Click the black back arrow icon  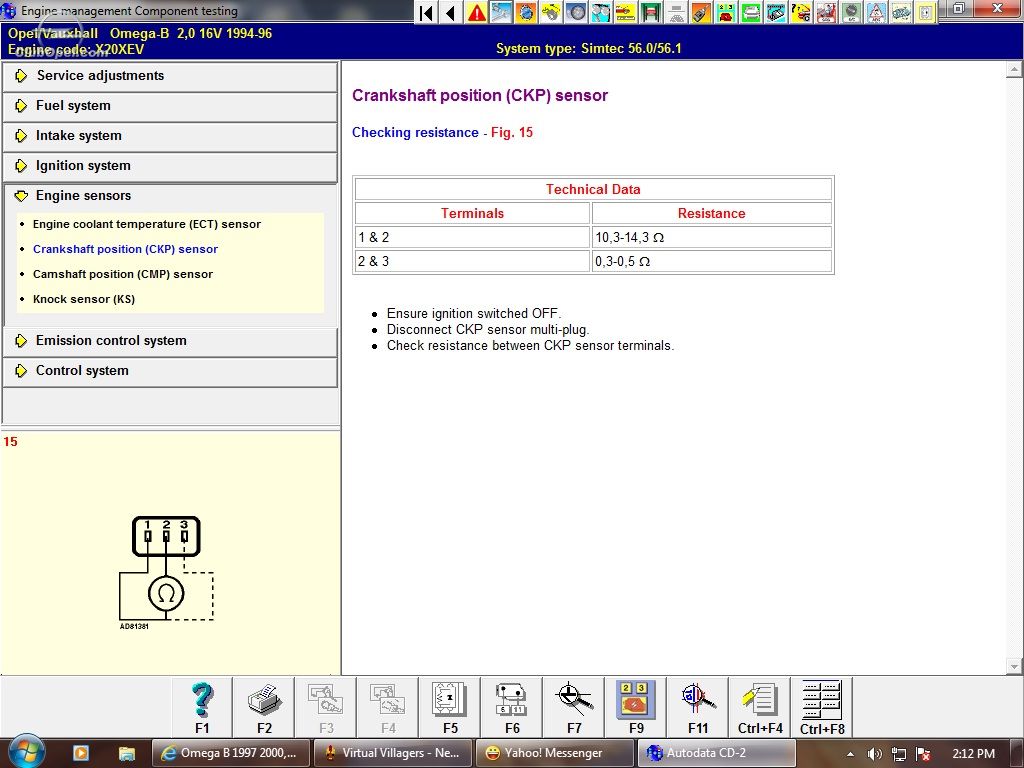(x=451, y=12)
